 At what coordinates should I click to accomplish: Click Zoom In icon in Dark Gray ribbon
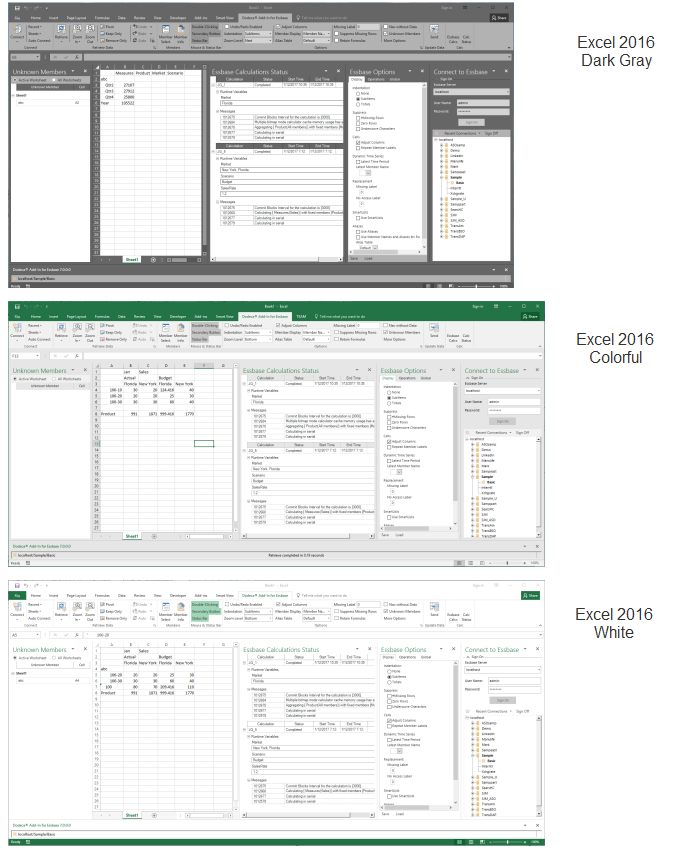tap(77, 29)
